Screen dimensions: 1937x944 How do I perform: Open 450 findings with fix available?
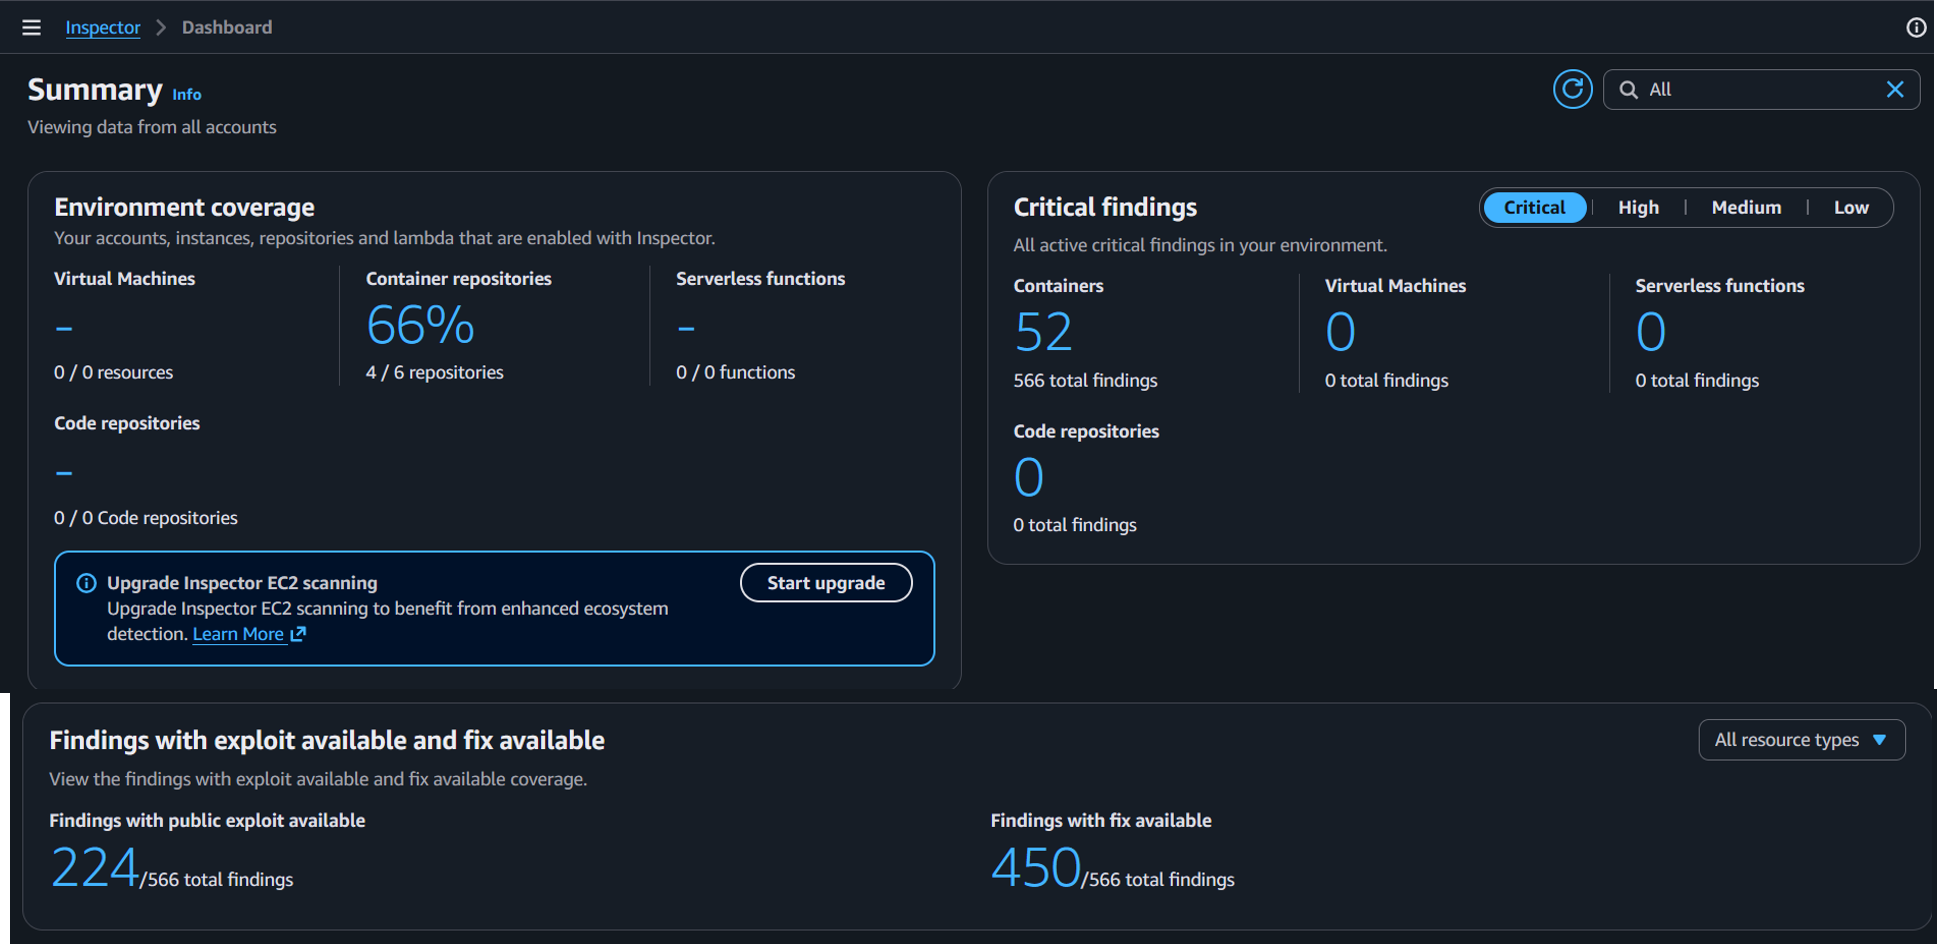pyautogui.click(x=1036, y=867)
